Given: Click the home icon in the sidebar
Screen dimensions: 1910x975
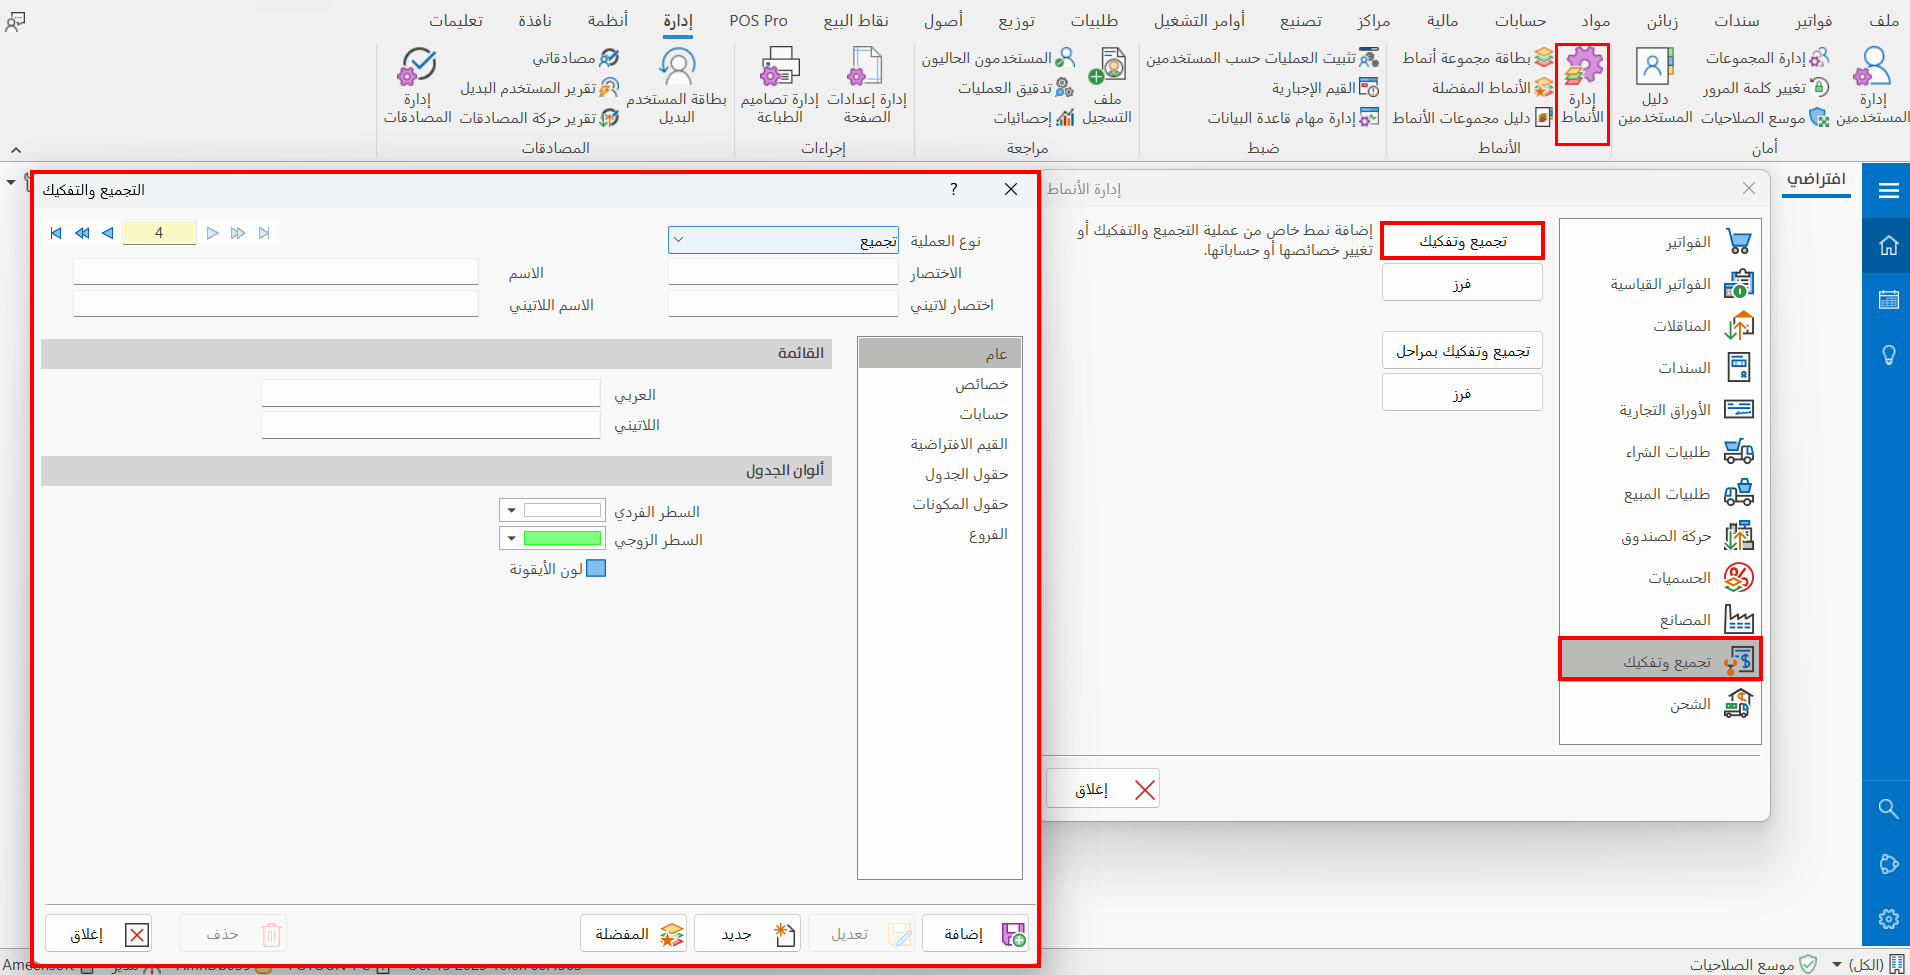Looking at the screenshot, I should click(1888, 245).
